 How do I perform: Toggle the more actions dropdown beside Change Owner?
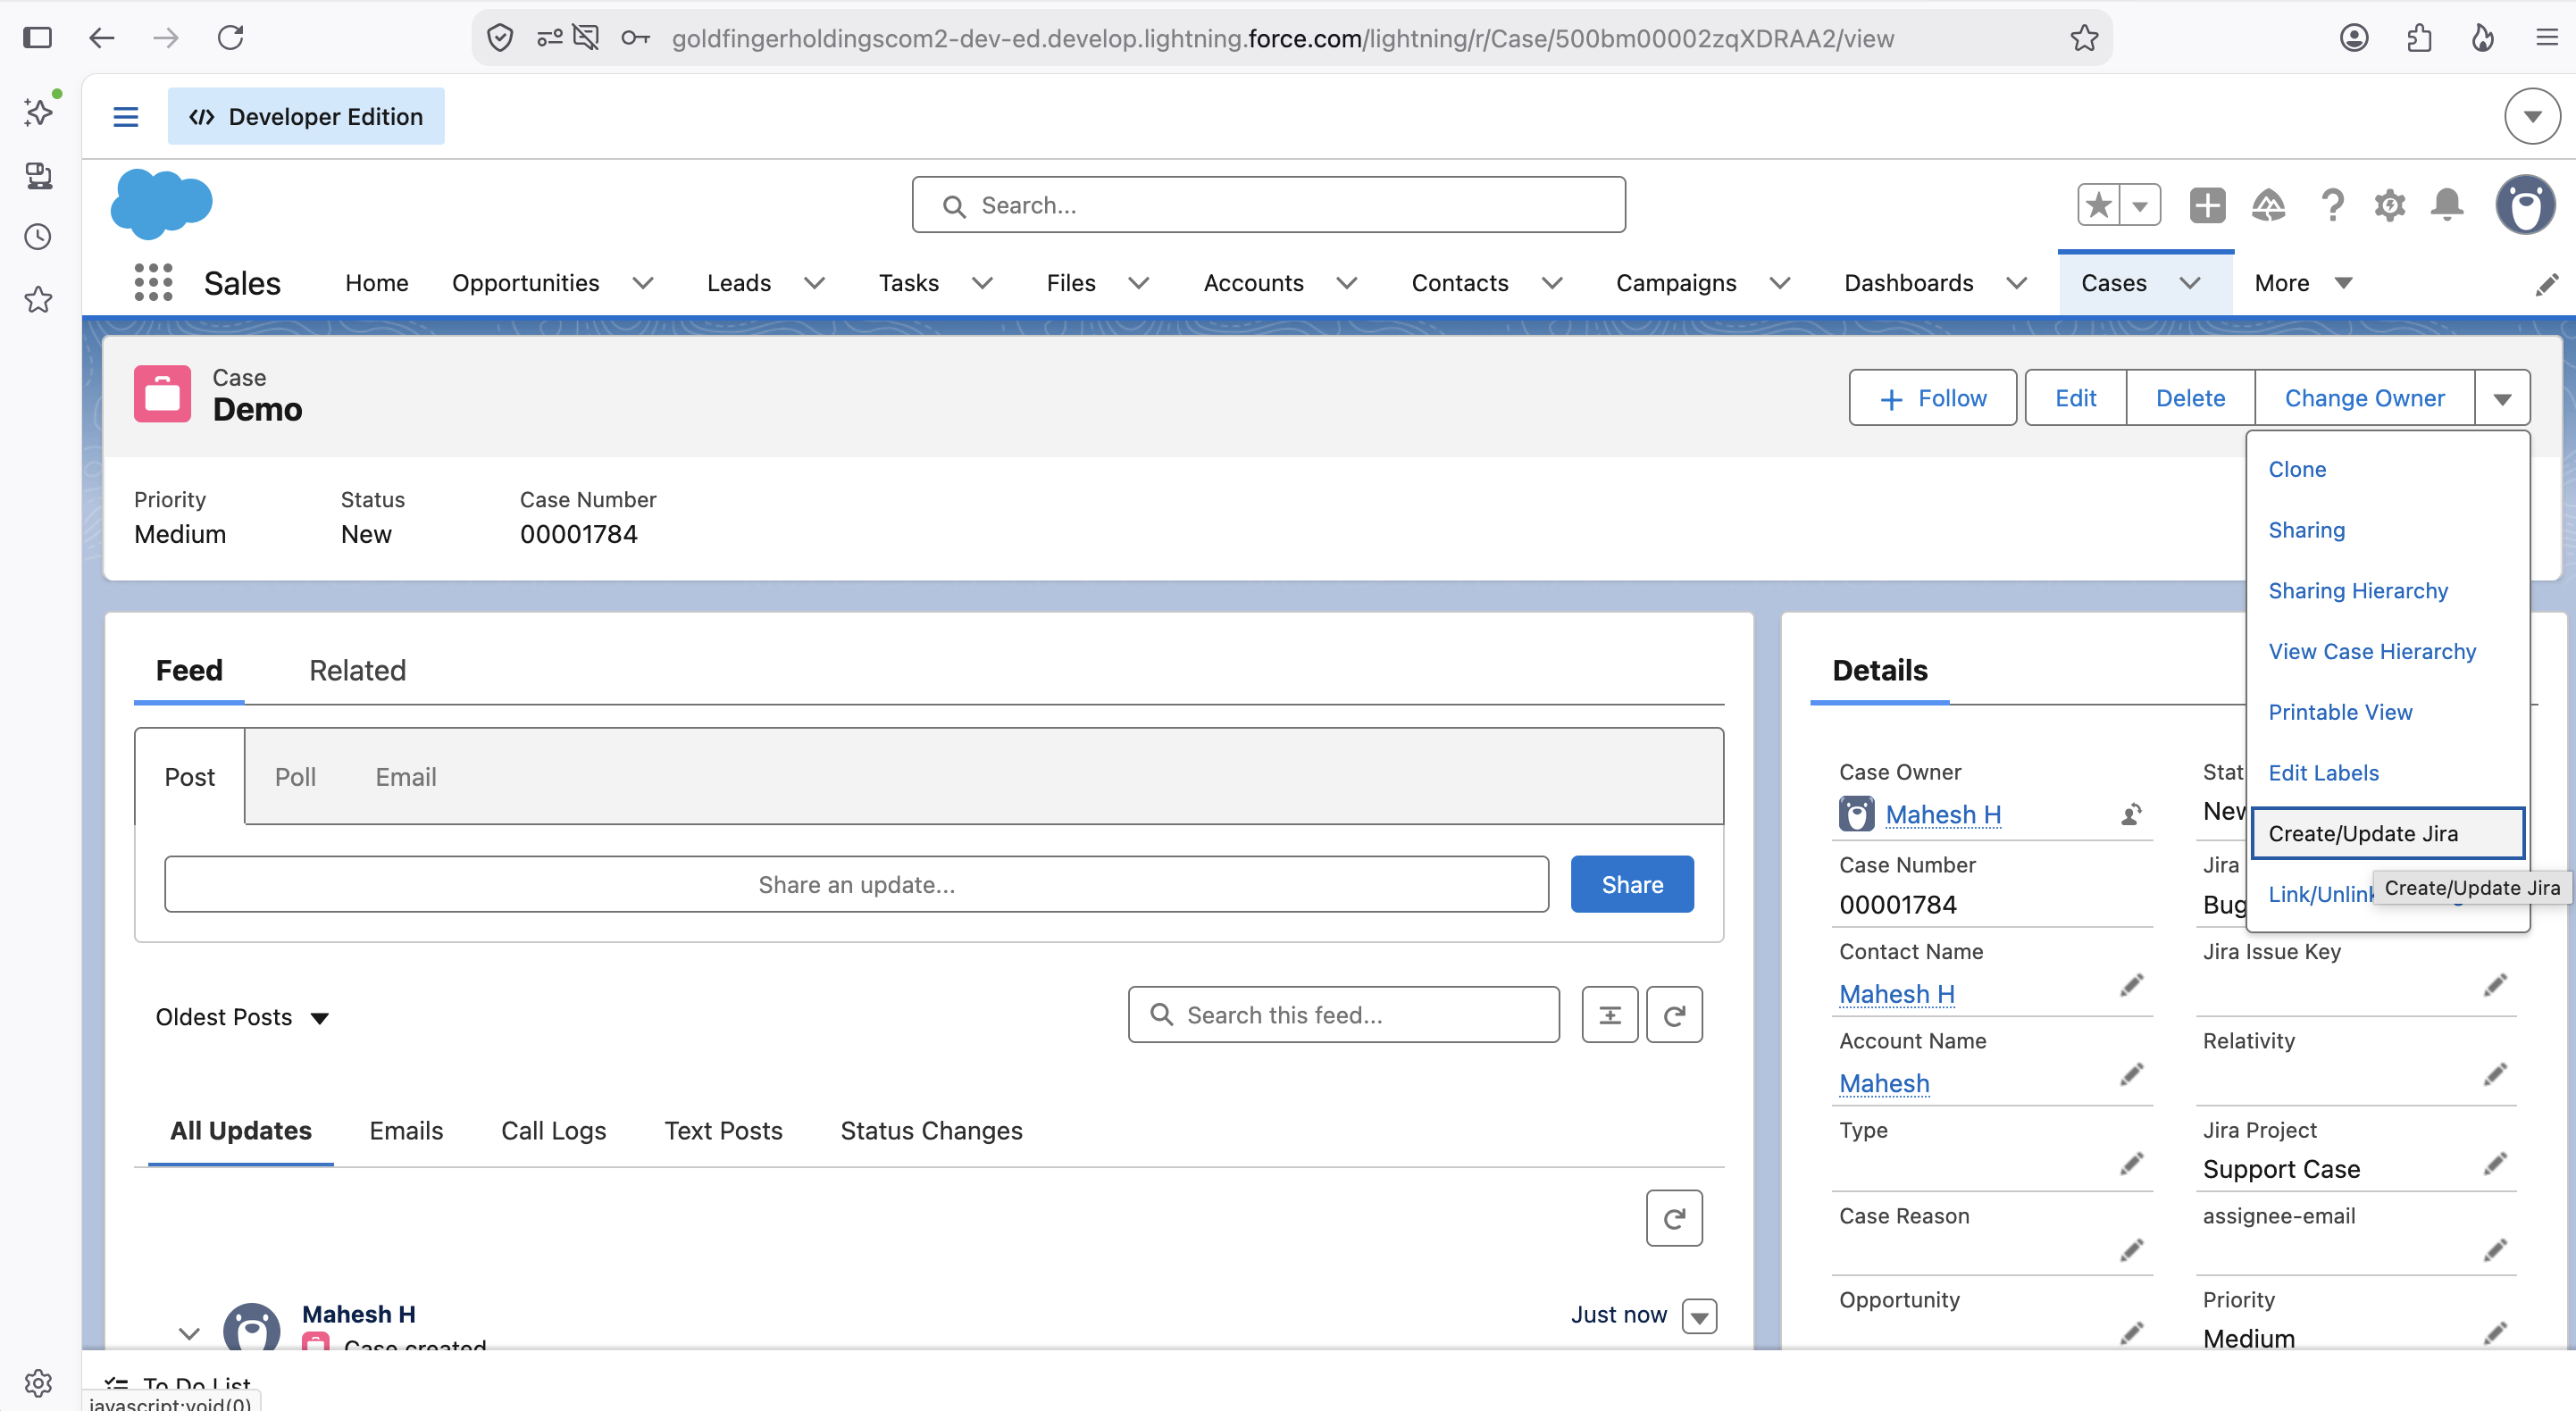point(2502,398)
